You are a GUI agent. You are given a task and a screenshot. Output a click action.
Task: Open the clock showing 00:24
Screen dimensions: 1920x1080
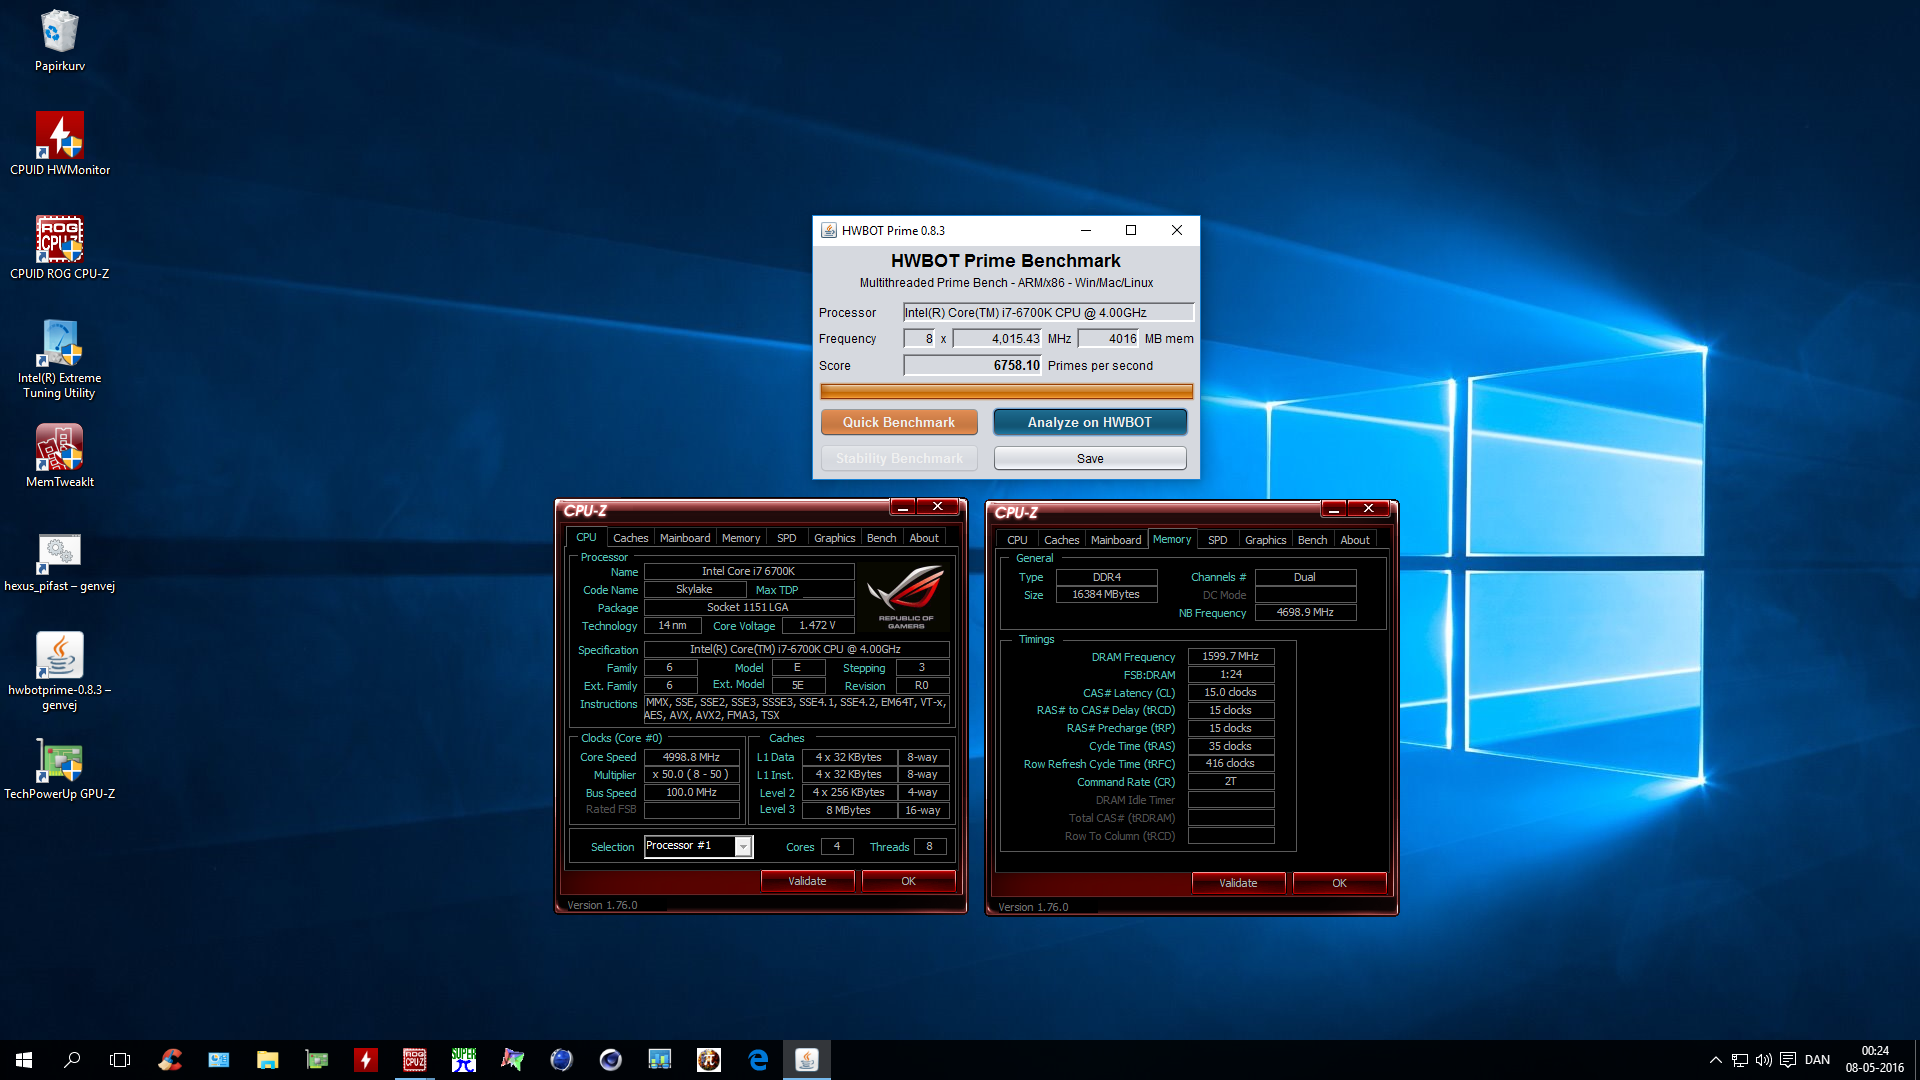1875,1060
